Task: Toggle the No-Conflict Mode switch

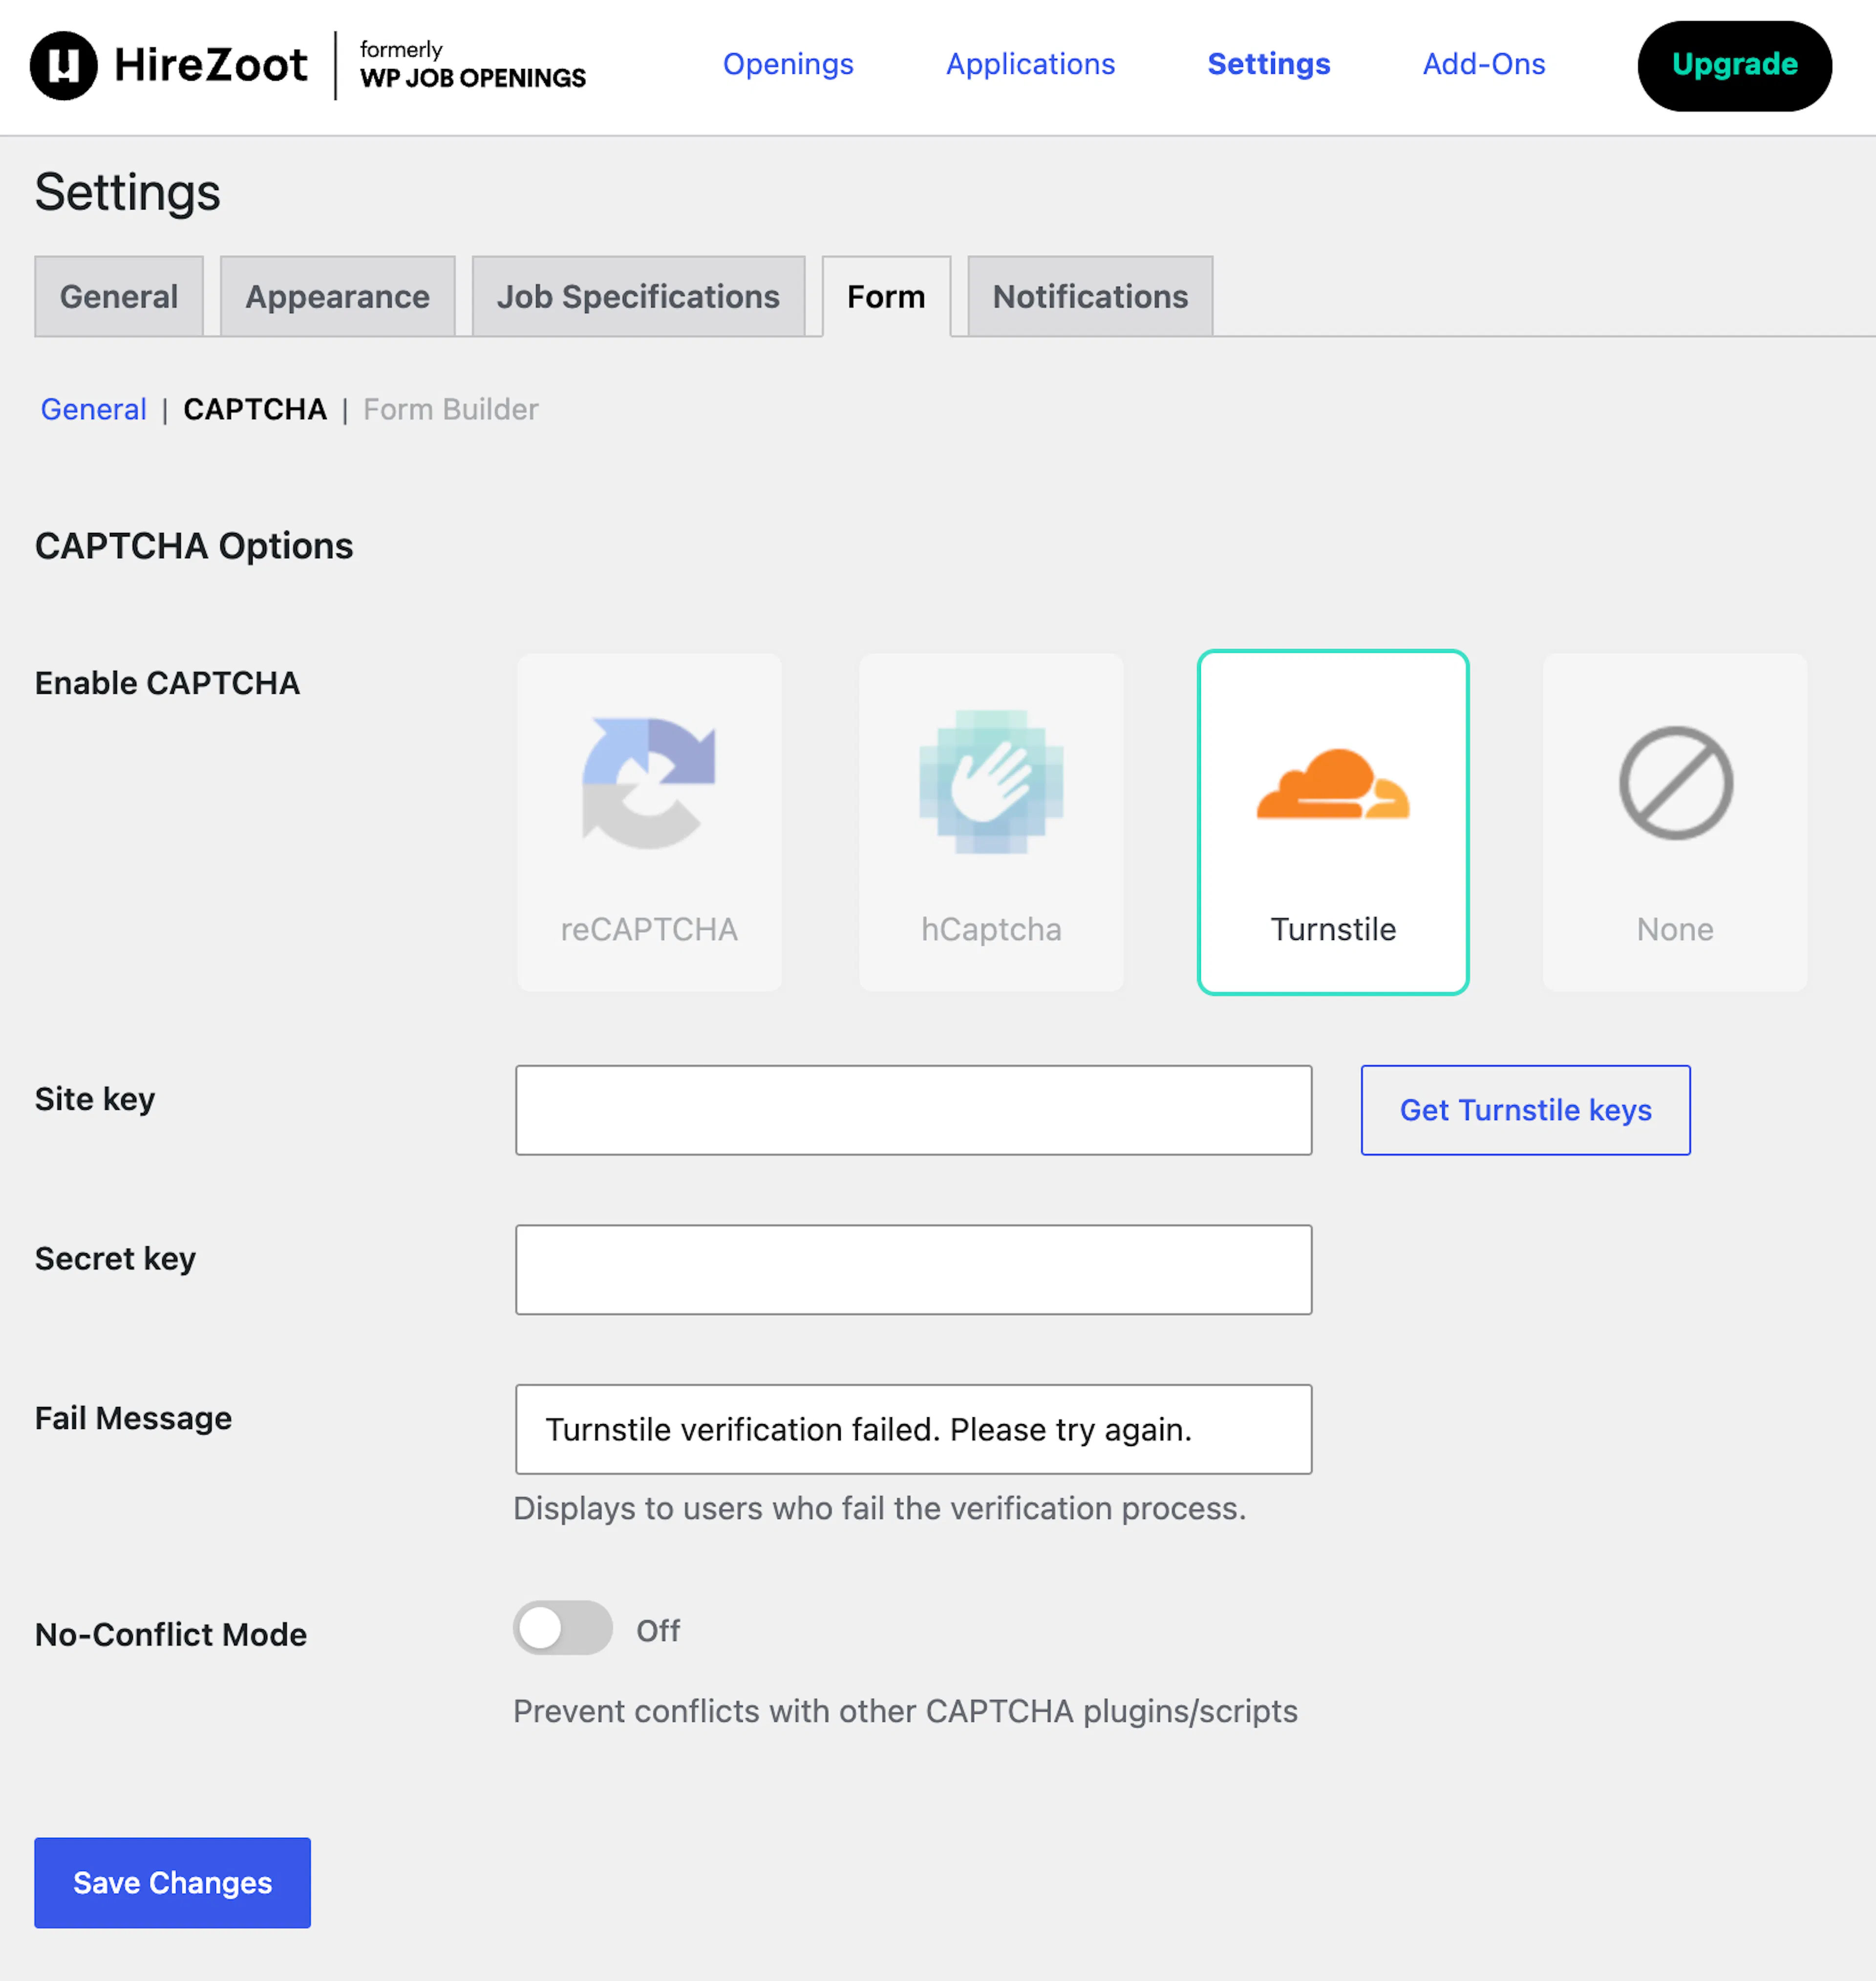Action: pos(563,1628)
